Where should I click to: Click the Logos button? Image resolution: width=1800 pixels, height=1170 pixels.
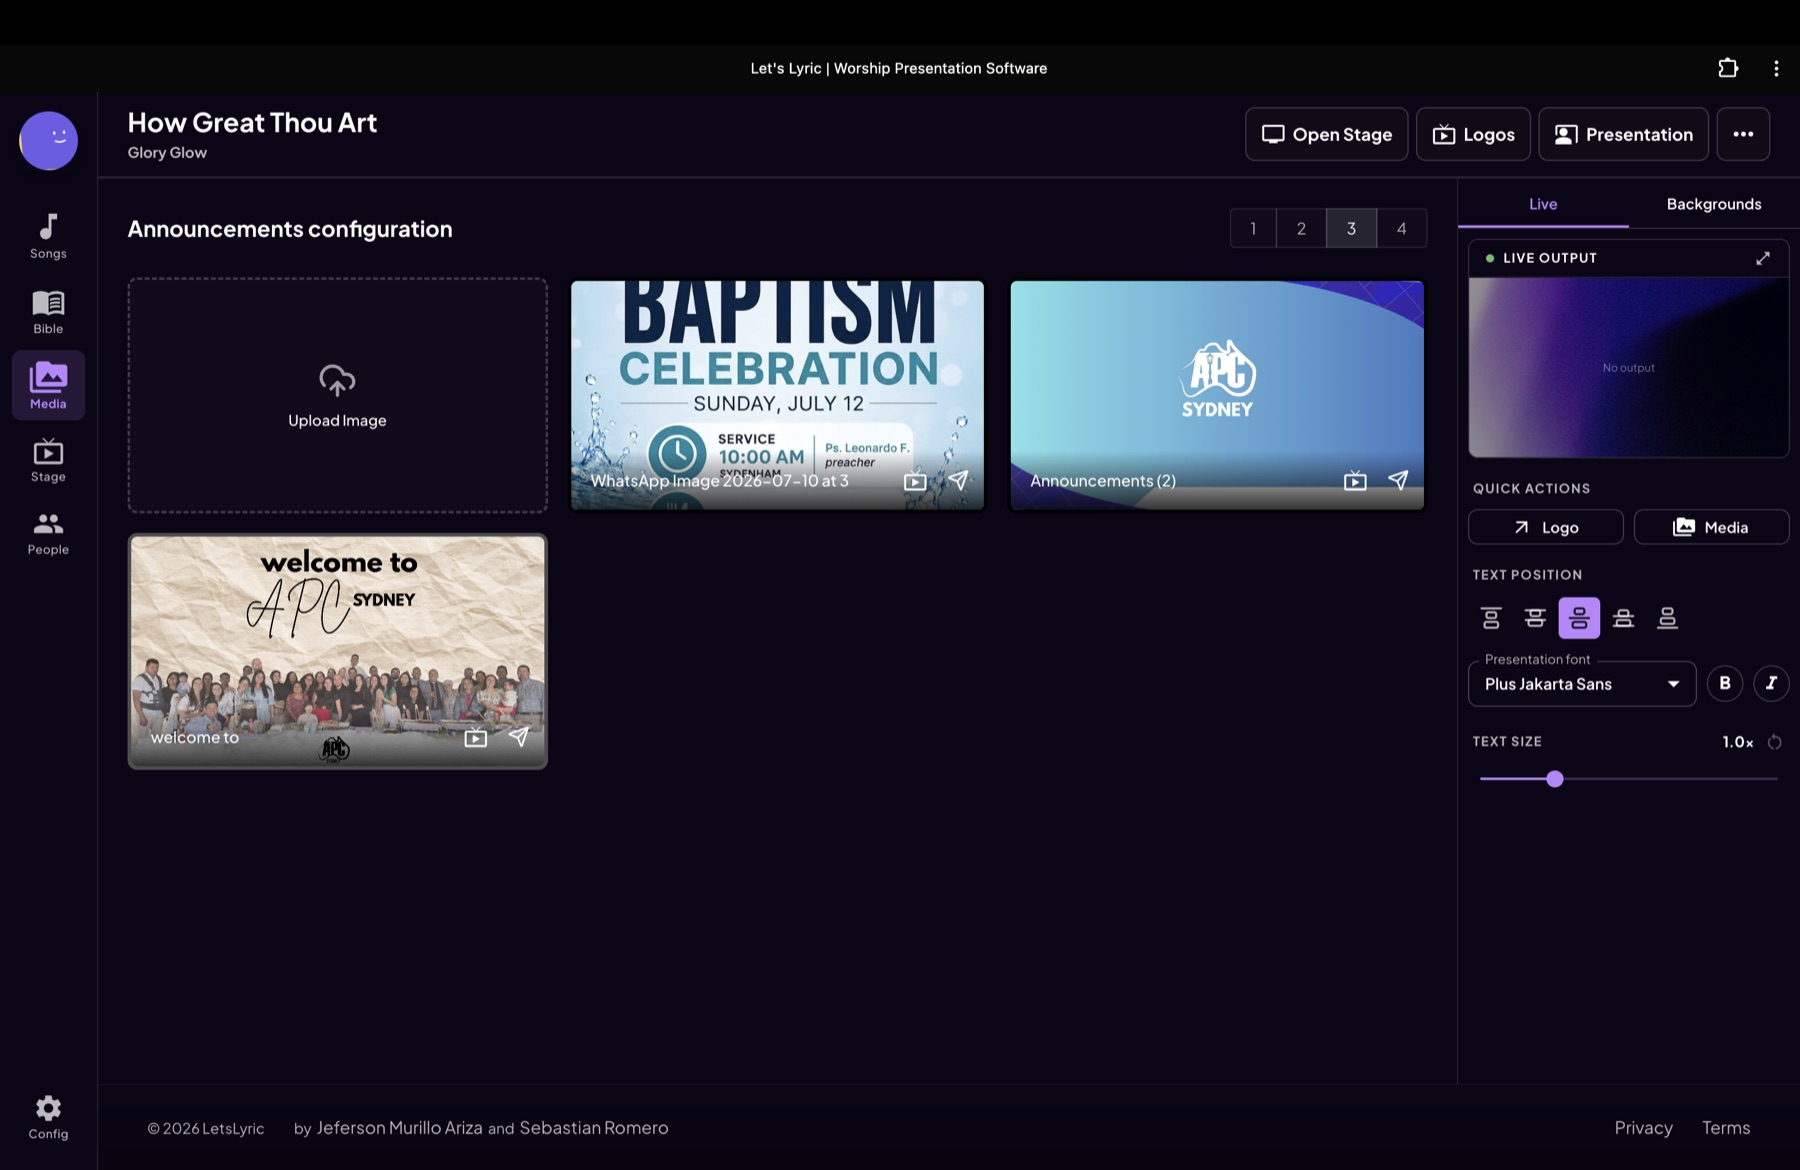(x=1473, y=134)
